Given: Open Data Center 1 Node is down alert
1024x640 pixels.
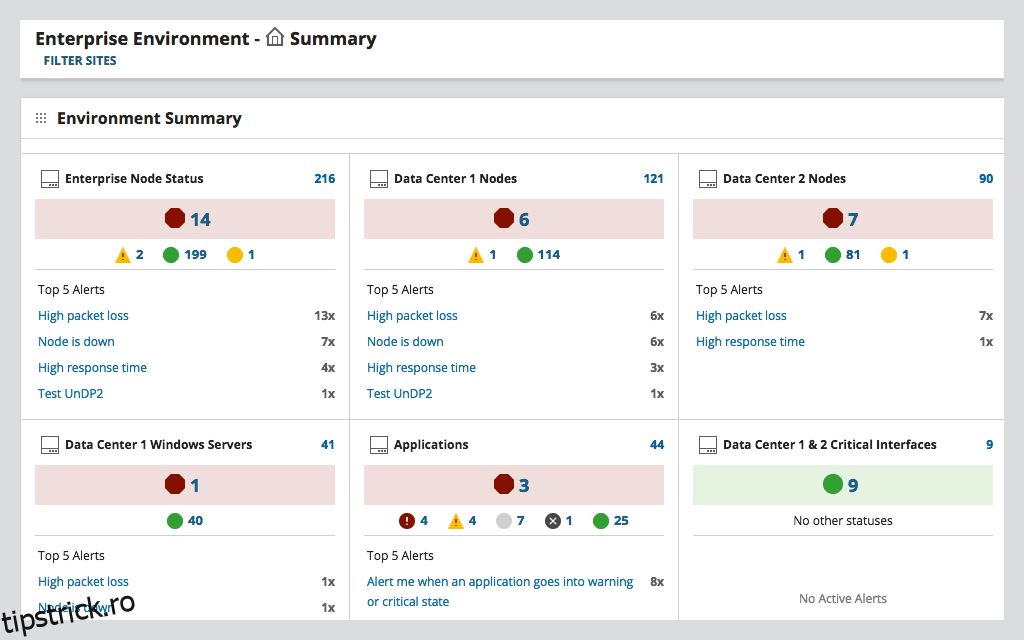Looking at the screenshot, I should coord(405,342).
